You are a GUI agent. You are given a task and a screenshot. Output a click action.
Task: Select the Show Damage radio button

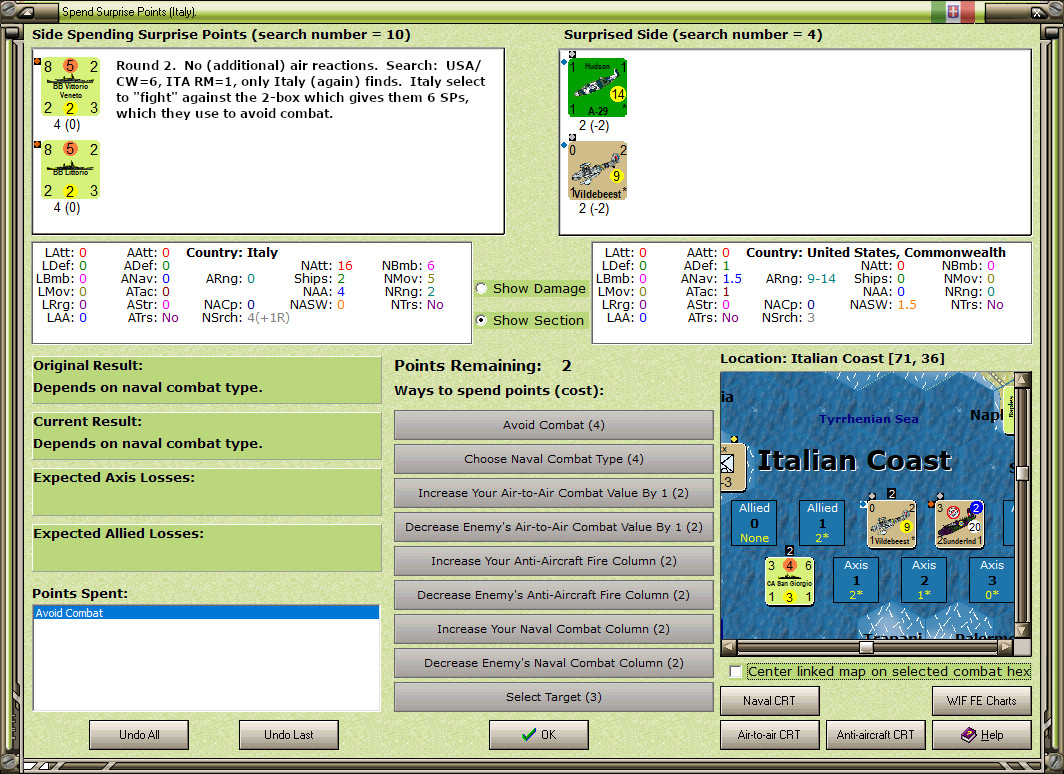(x=481, y=288)
